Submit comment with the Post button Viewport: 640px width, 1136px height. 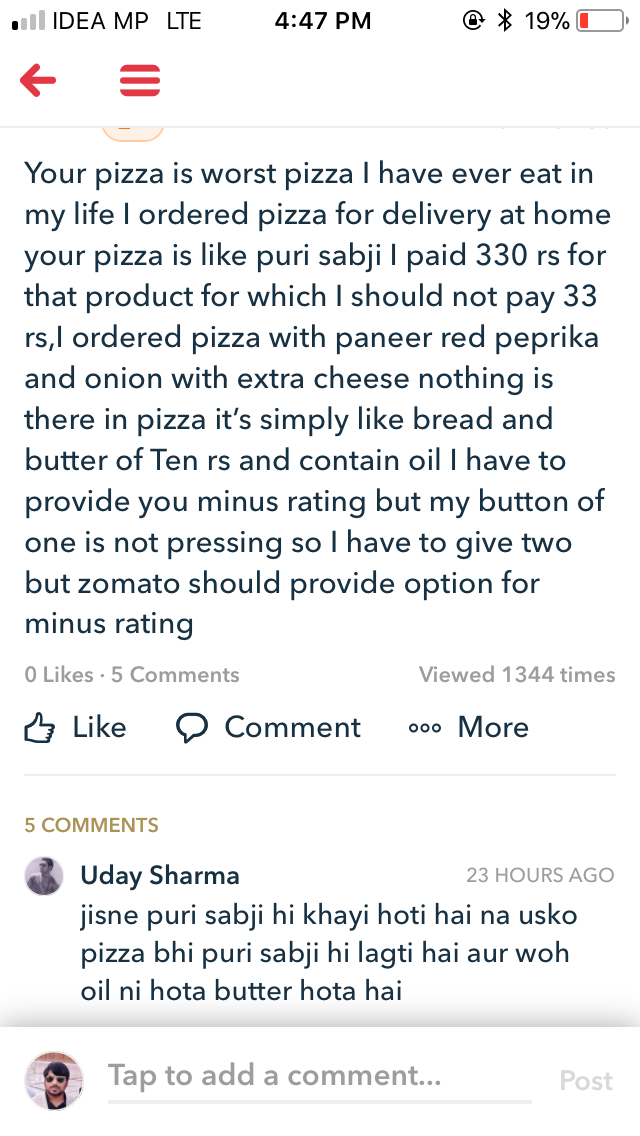(585, 1080)
